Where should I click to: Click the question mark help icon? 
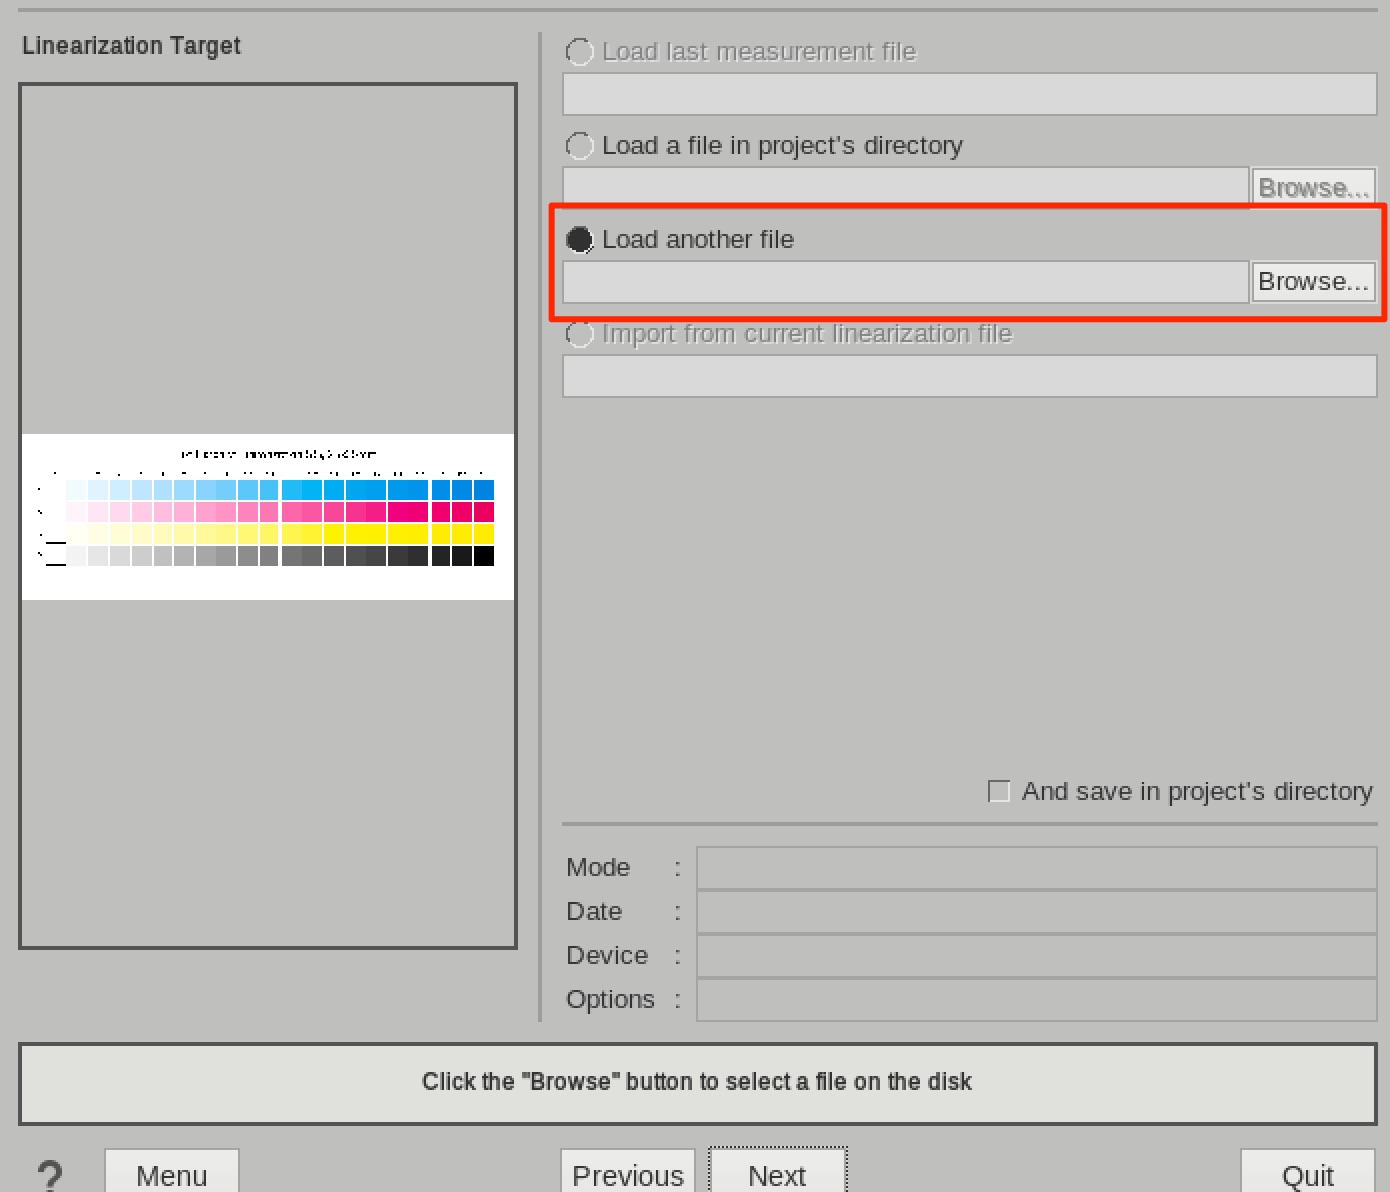click(x=49, y=1175)
